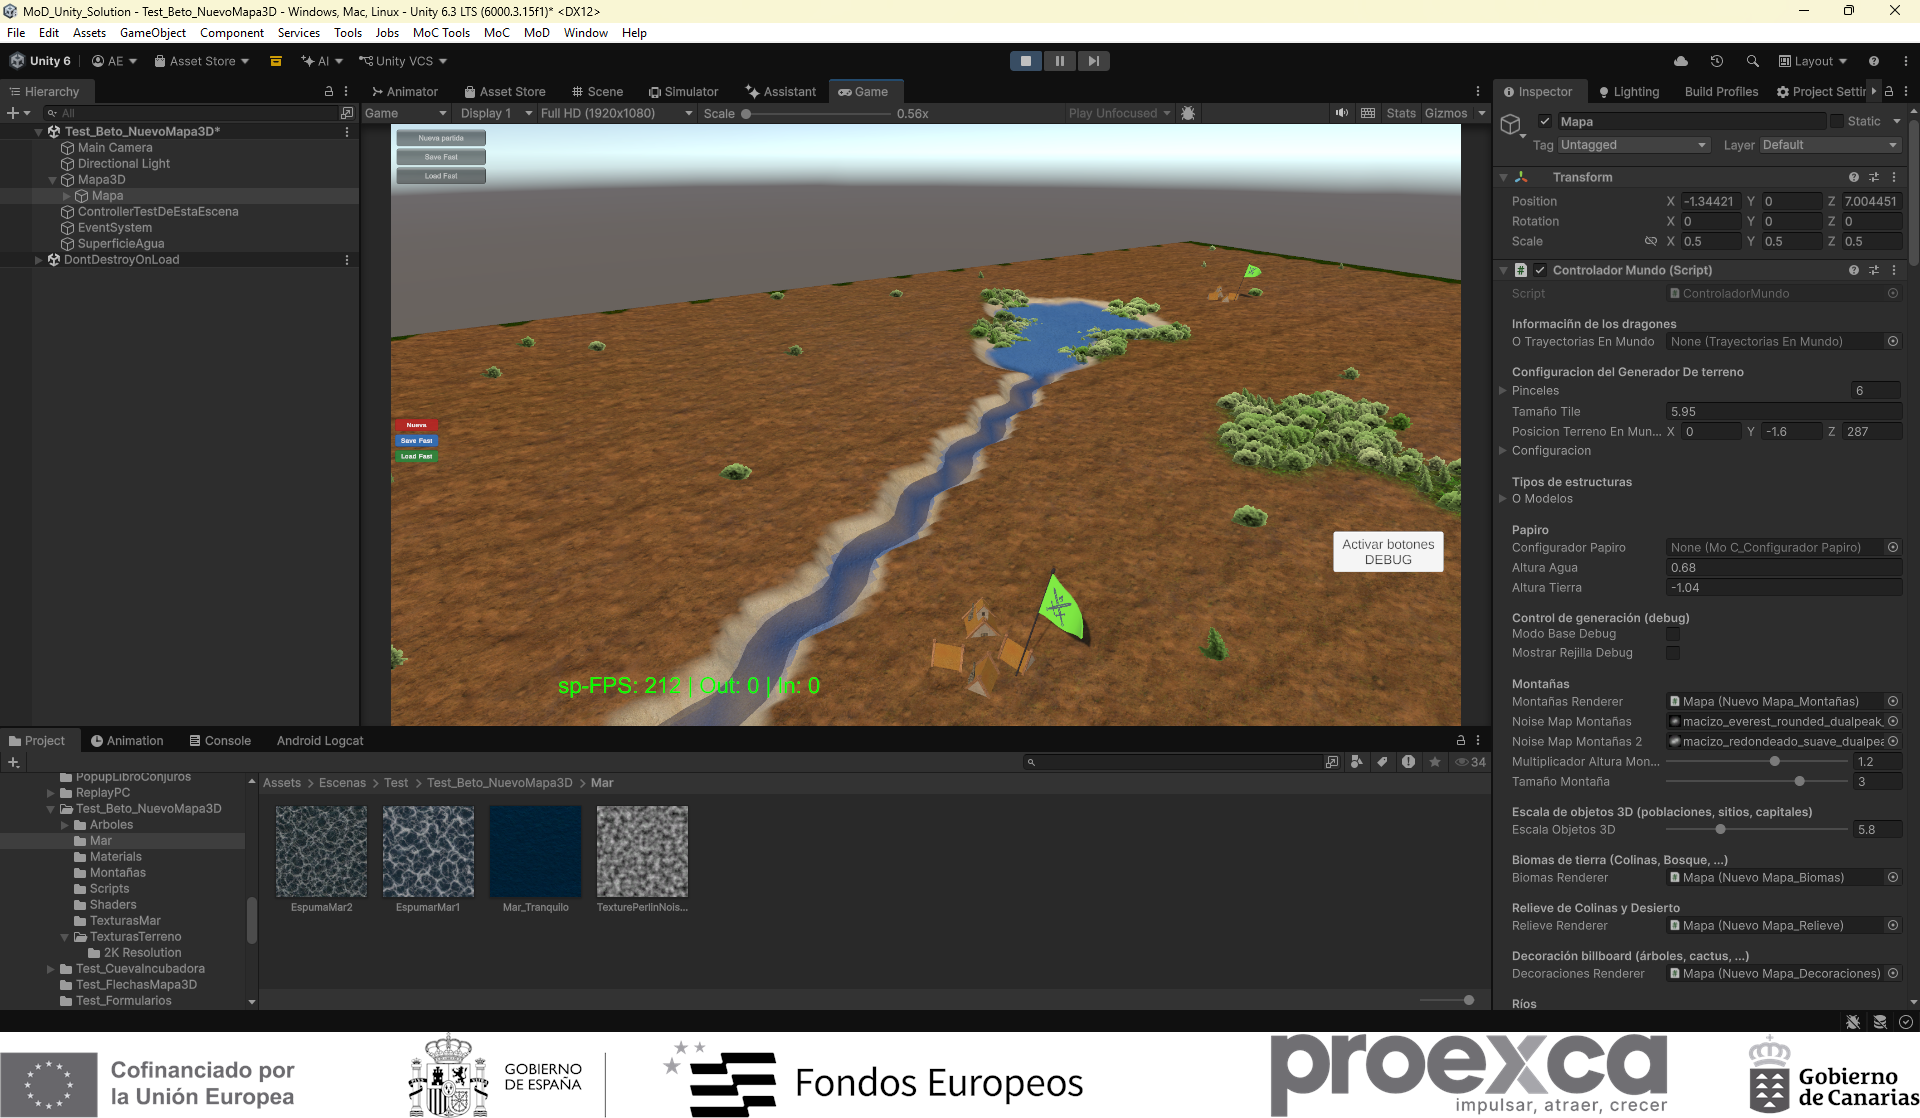Open the Window menu

586,33
